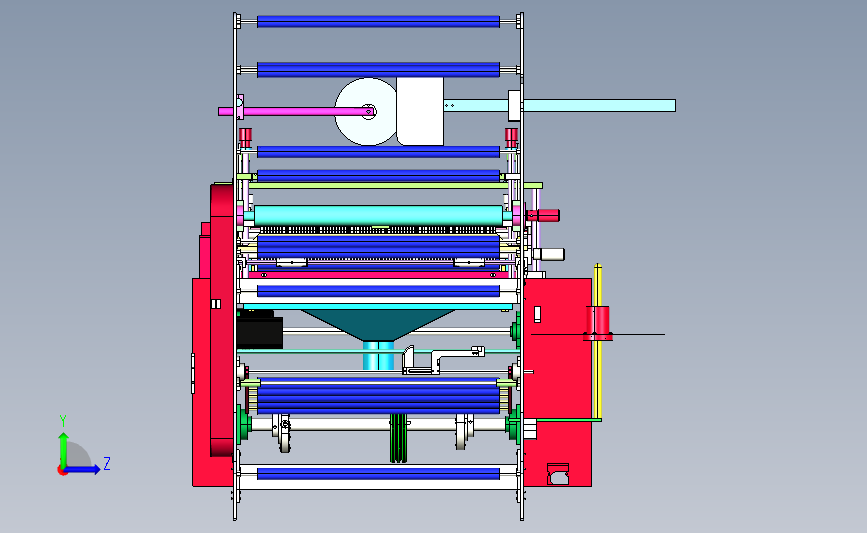Select the white circular material roll
The height and width of the screenshot is (533, 867).
365,112
